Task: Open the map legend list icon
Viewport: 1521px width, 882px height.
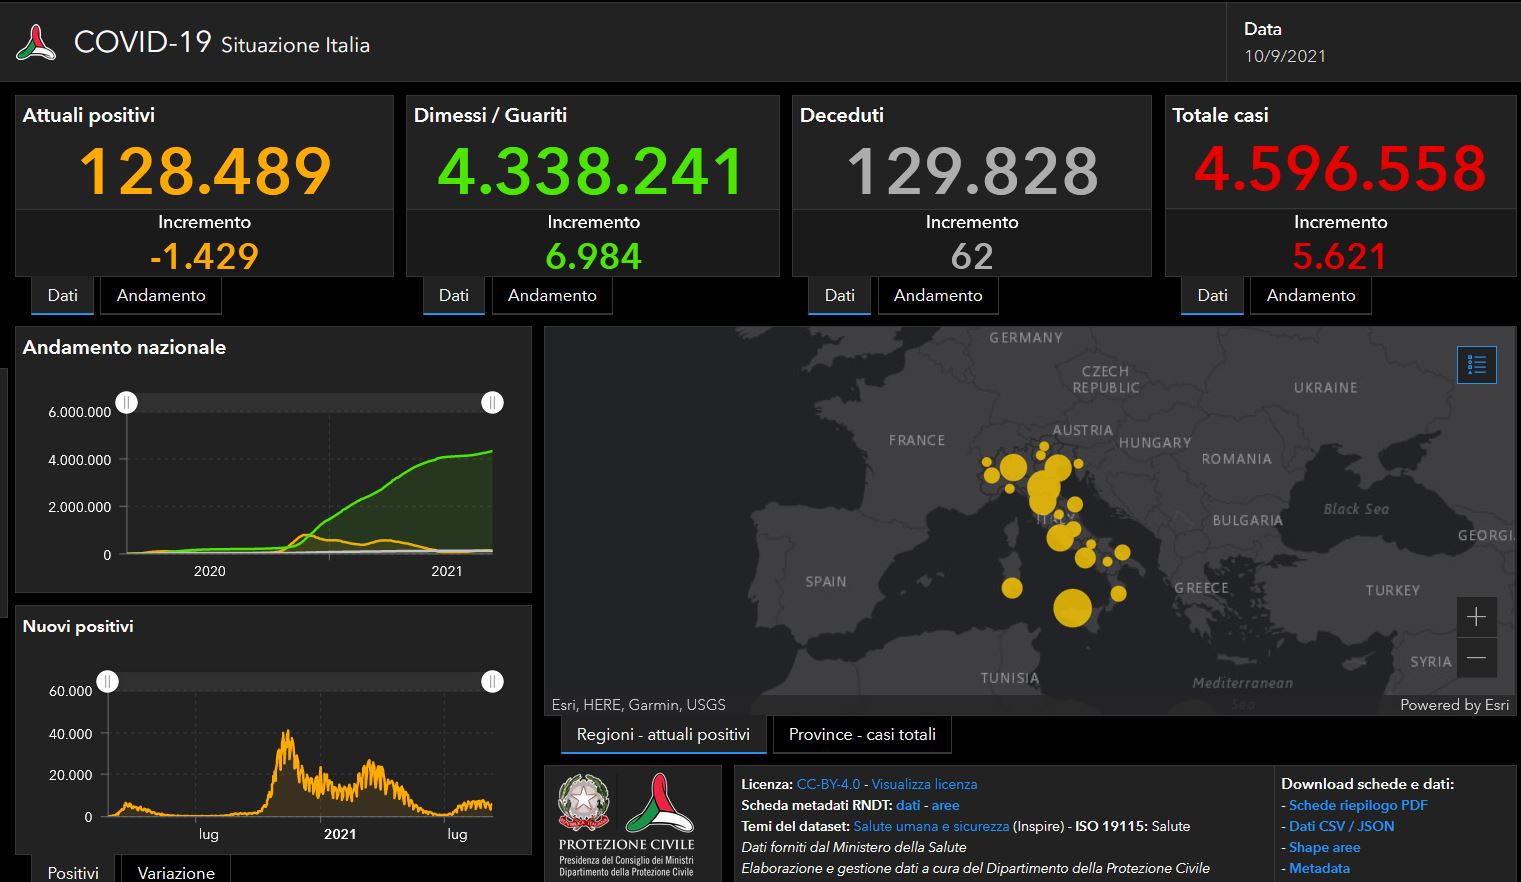Action: pos(1476,366)
